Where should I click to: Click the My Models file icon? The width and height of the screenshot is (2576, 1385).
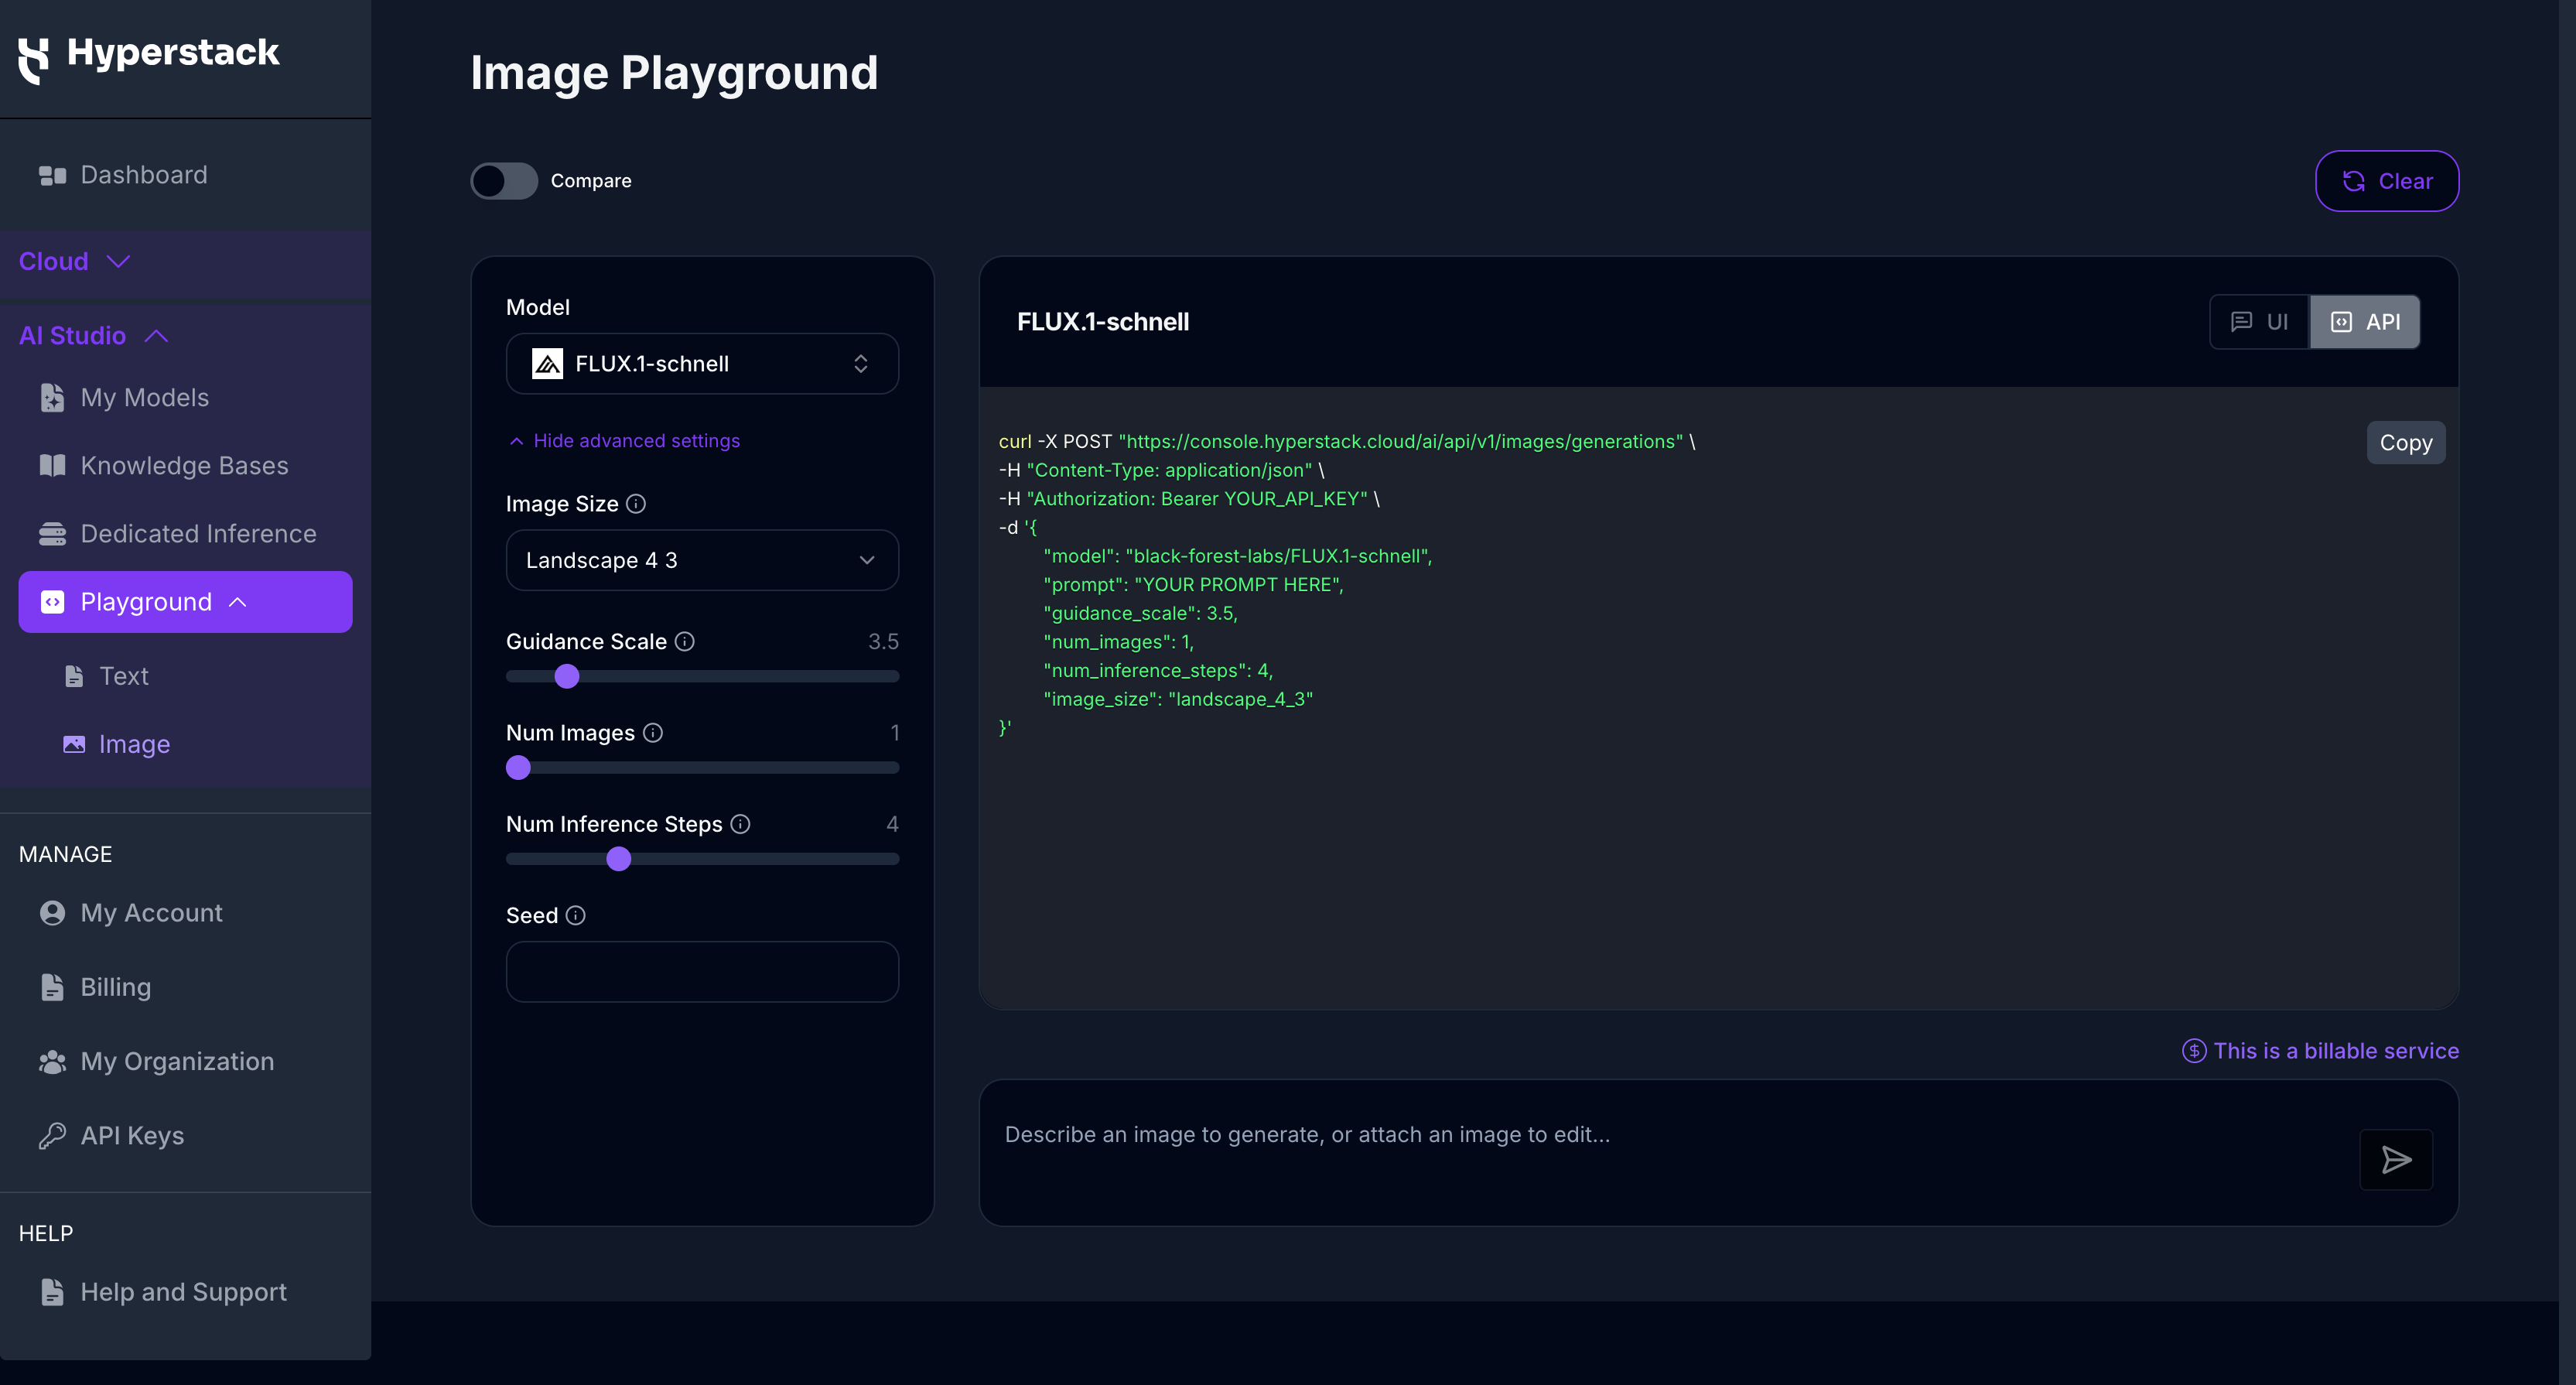52,397
